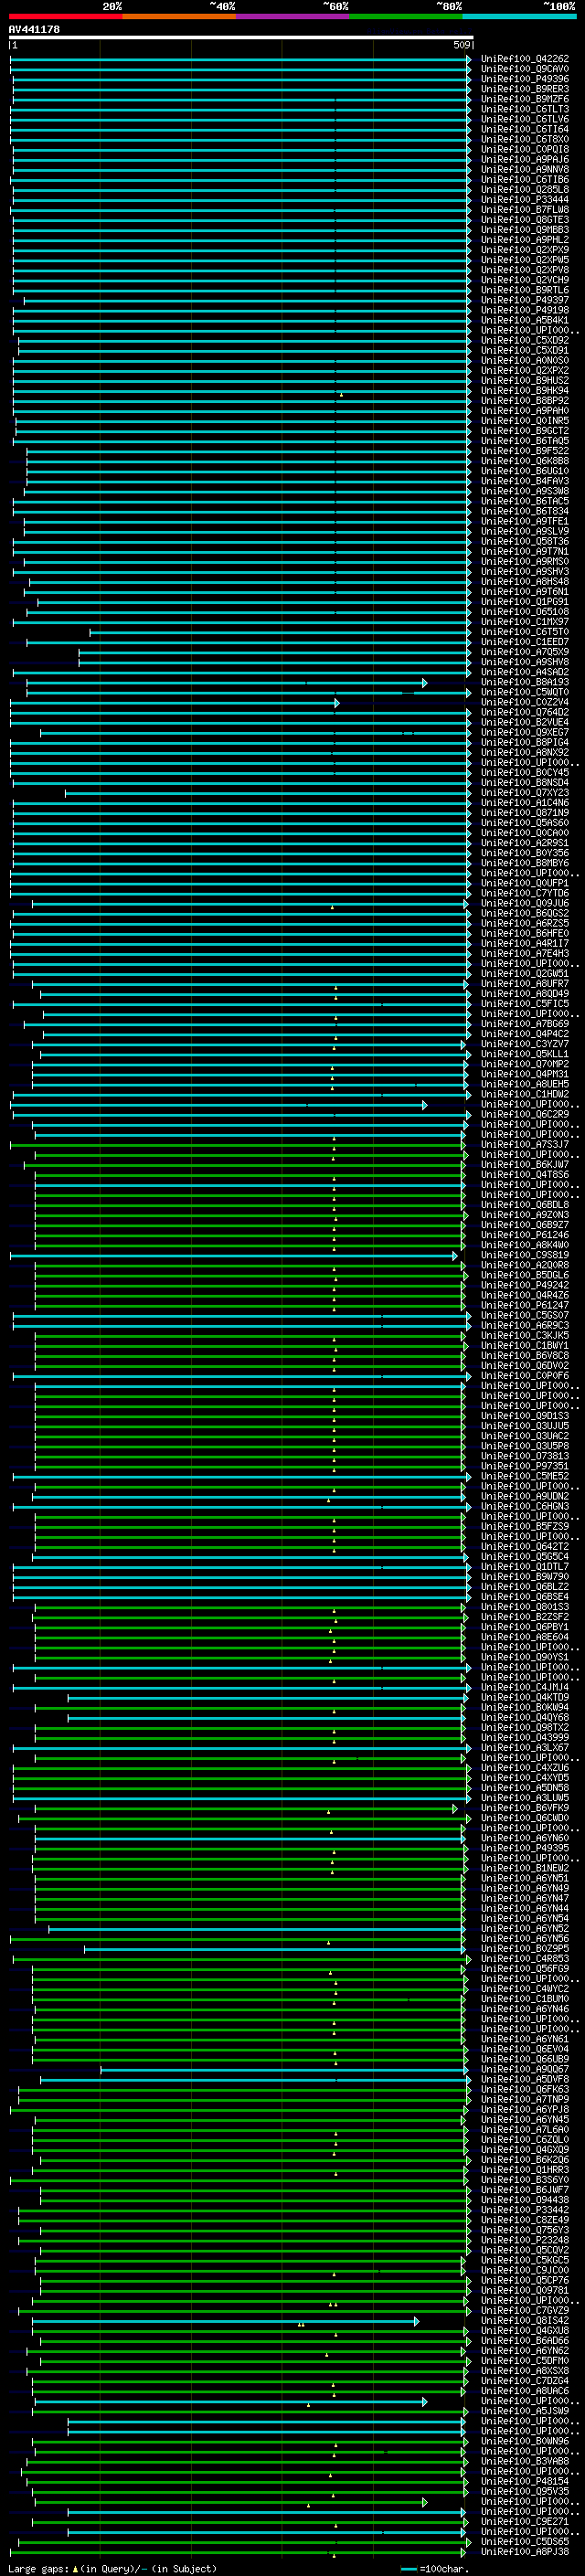Select hit label UniRef100_A9RMS0
This screenshot has height=2576, width=585.
coord(525,561)
